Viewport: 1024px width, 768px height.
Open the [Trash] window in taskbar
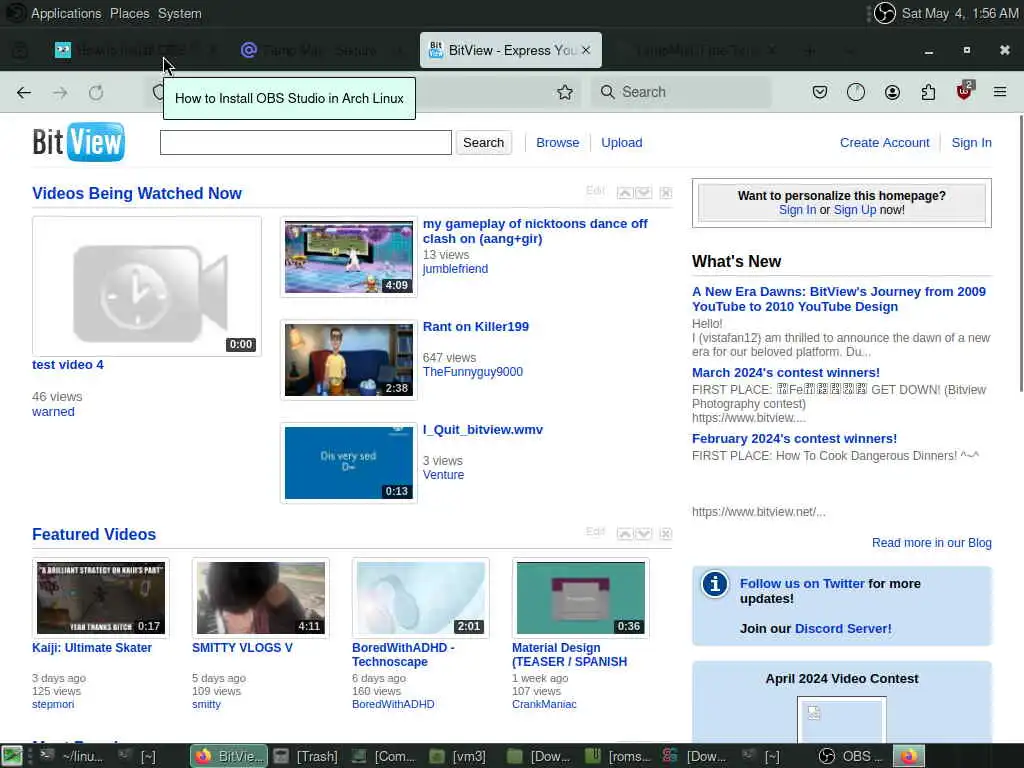(x=306, y=756)
